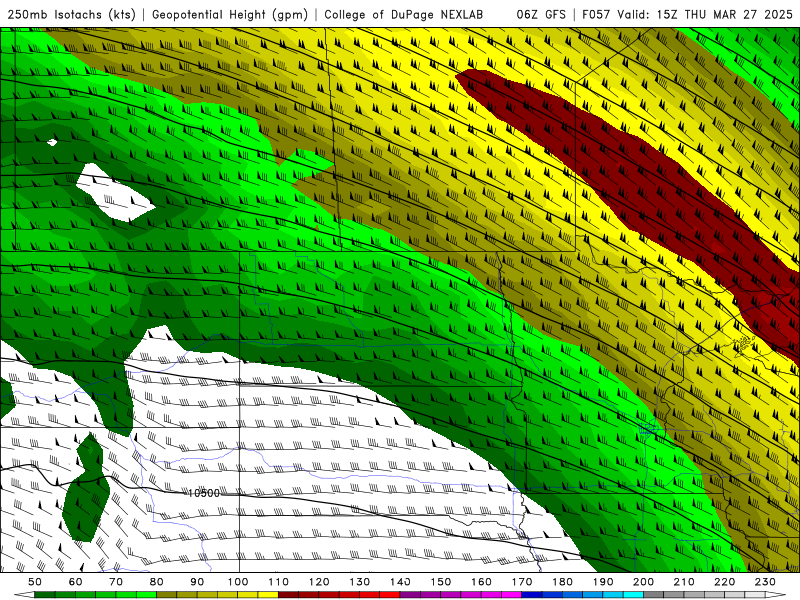Screen dimensions: 800x600
Task: Click the 210 knot scale label
Action: (684, 582)
